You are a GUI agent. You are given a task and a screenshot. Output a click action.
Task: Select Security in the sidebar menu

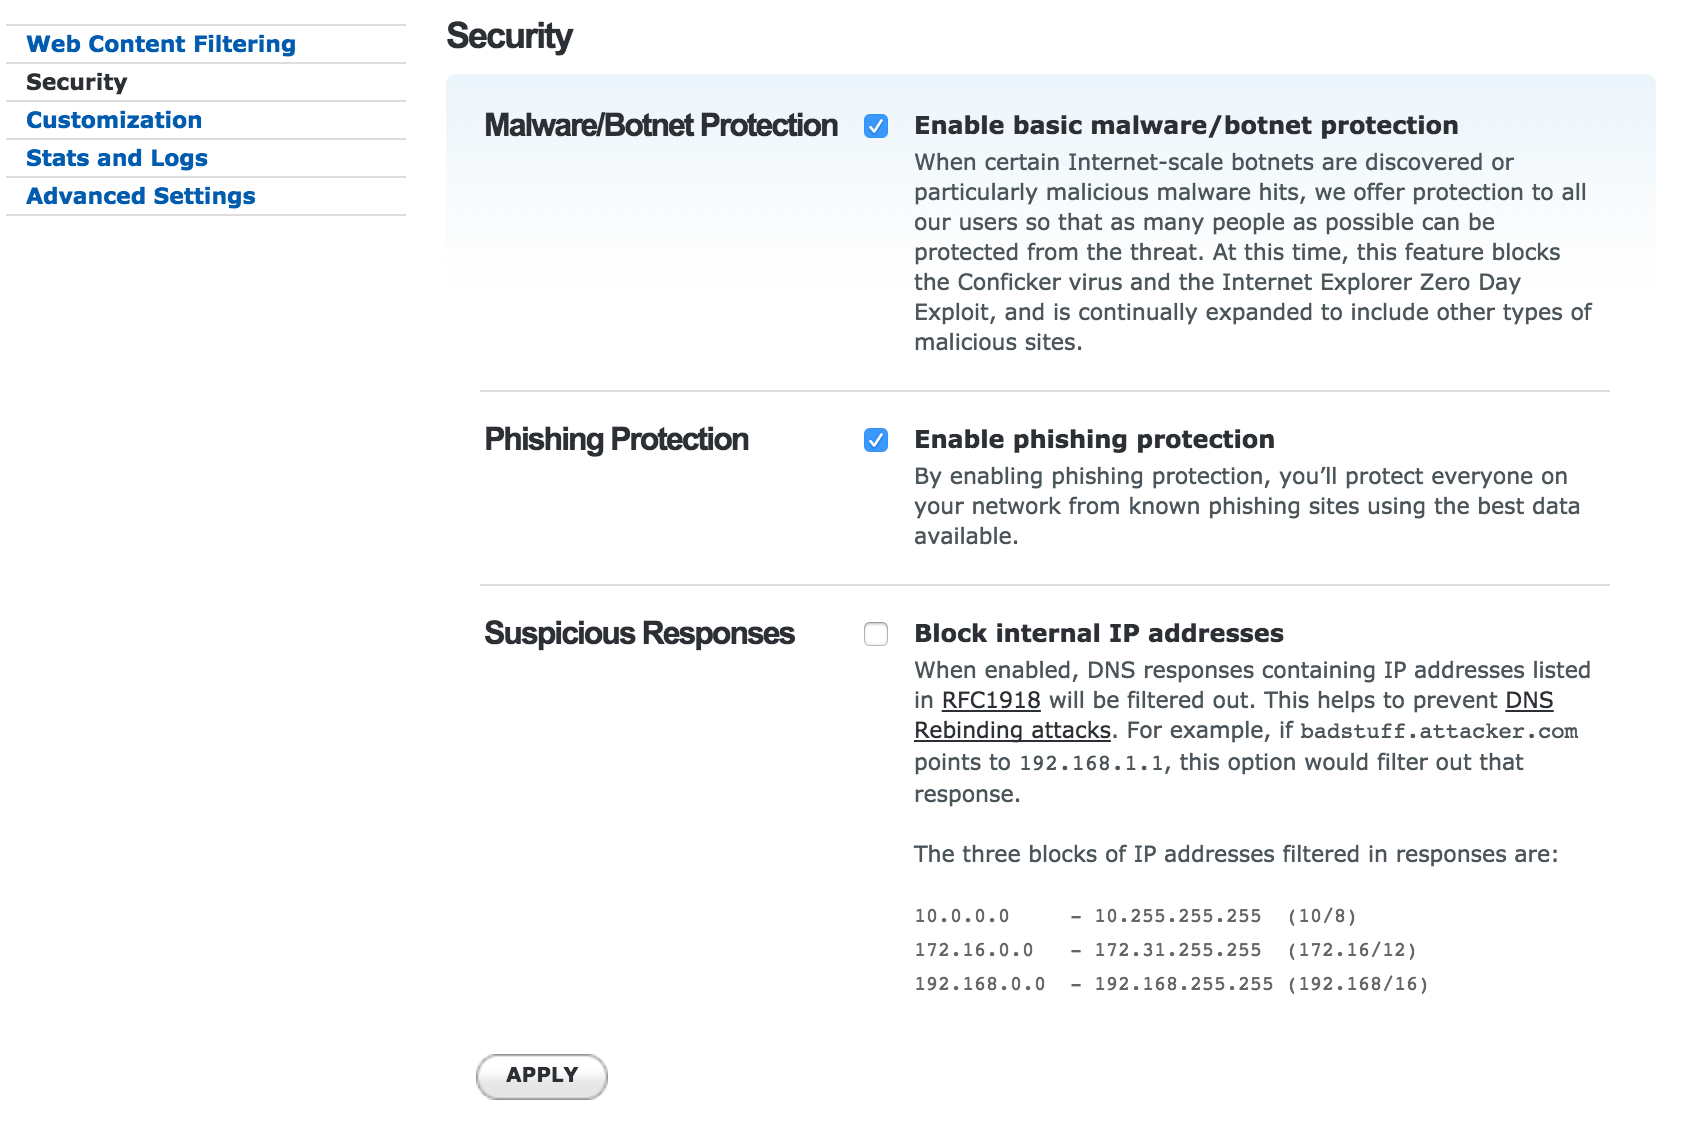pos(77,82)
